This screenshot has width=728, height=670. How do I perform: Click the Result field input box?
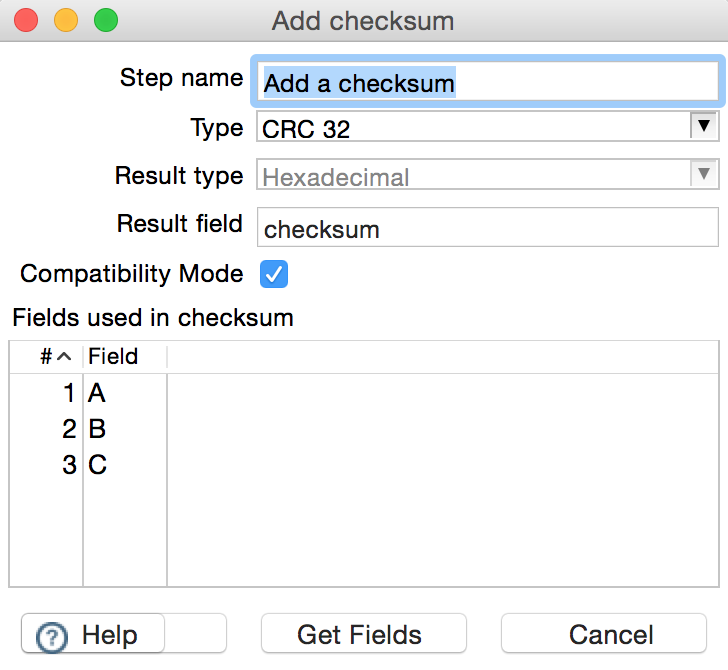(x=488, y=228)
